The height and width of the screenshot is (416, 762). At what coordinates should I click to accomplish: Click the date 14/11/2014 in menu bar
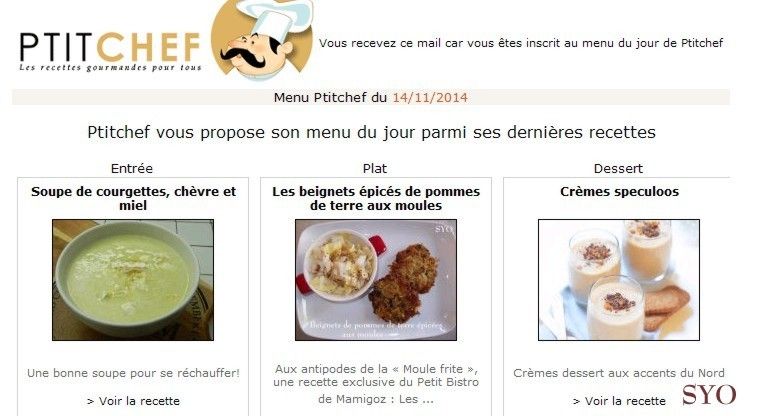click(430, 98)
